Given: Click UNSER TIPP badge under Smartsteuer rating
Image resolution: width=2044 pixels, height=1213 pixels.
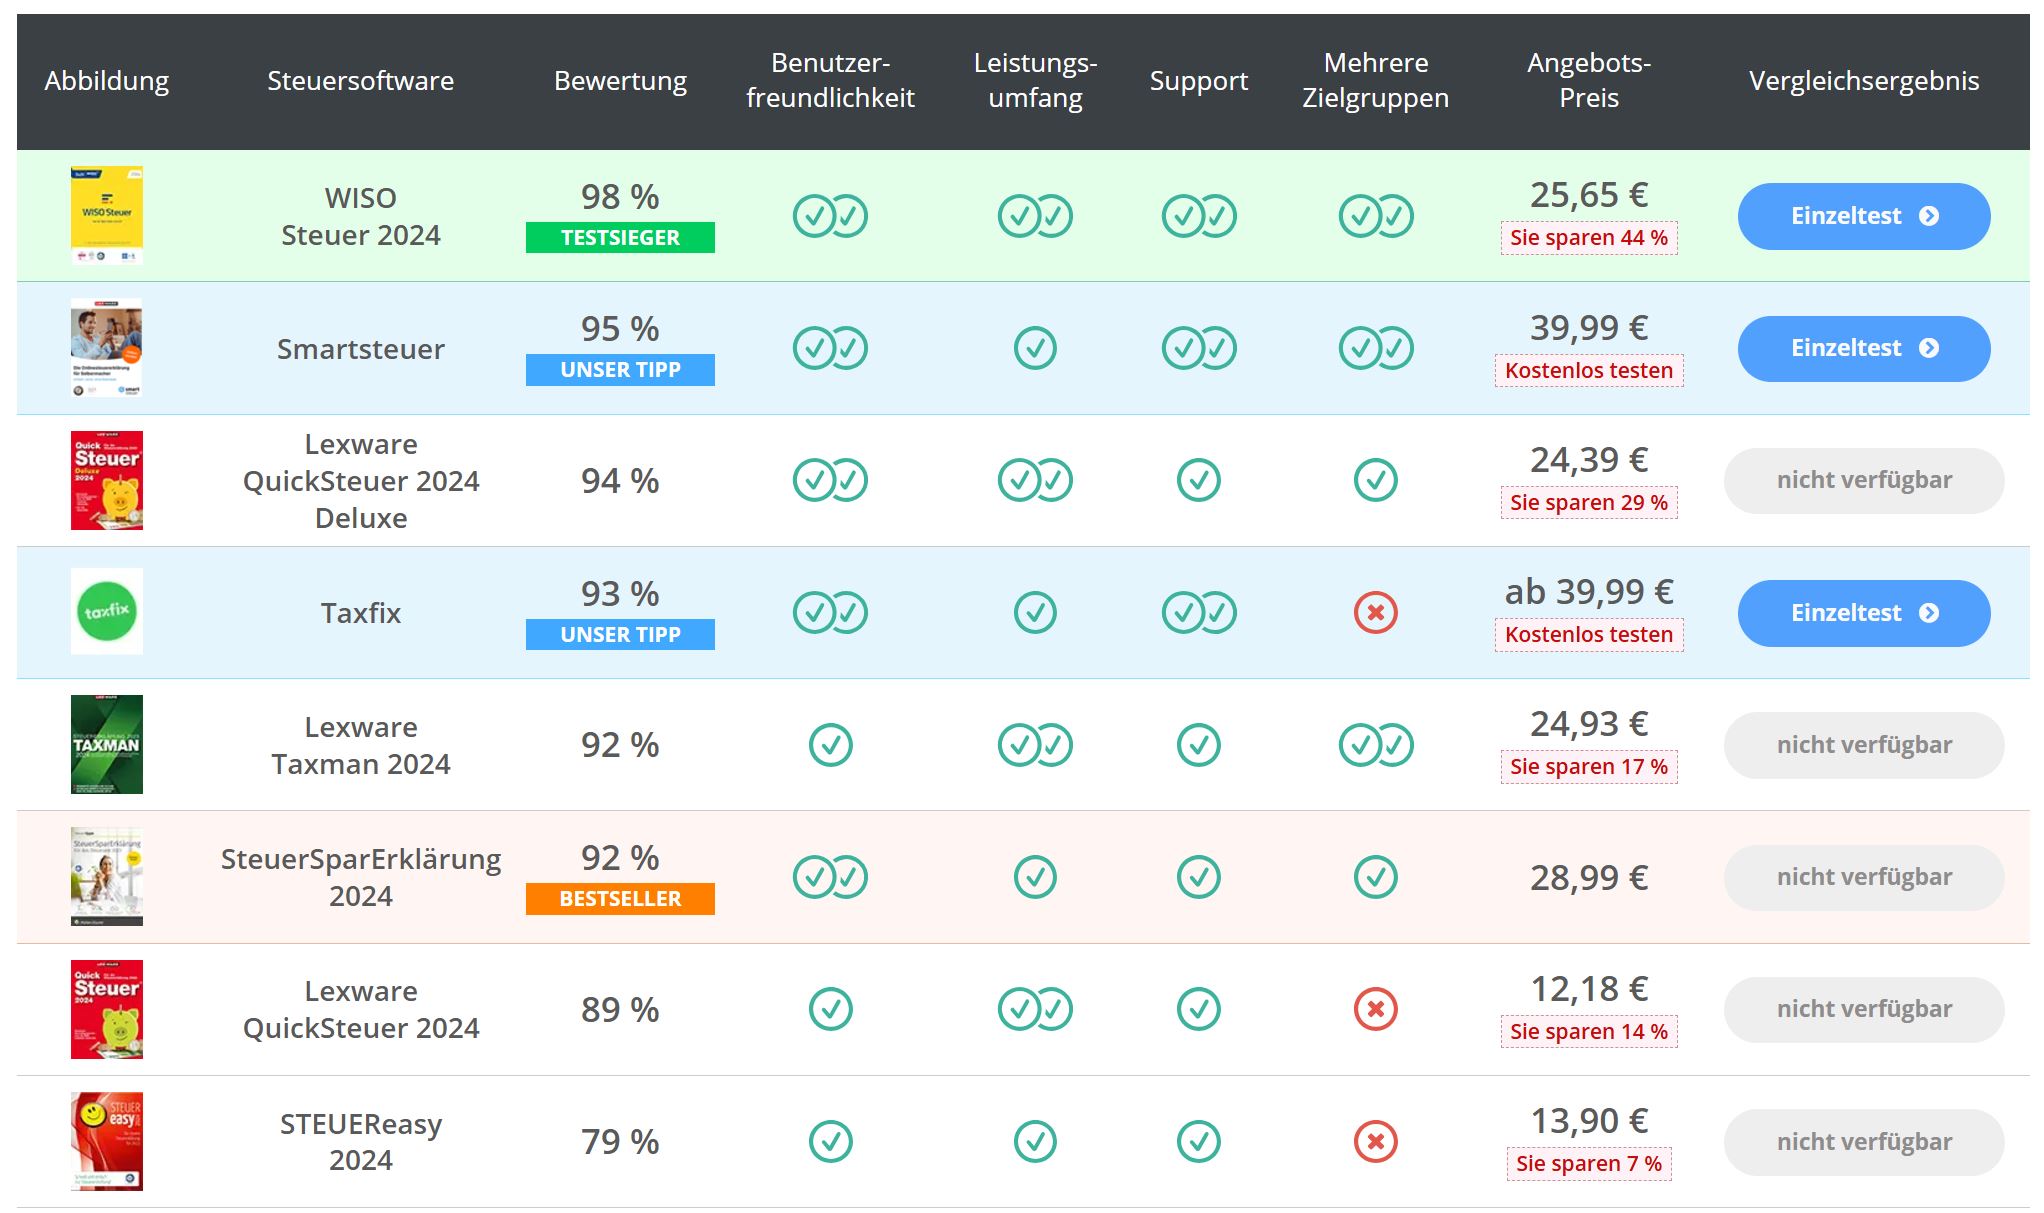Looking at the screenshot, I should [x=620, y=370].
